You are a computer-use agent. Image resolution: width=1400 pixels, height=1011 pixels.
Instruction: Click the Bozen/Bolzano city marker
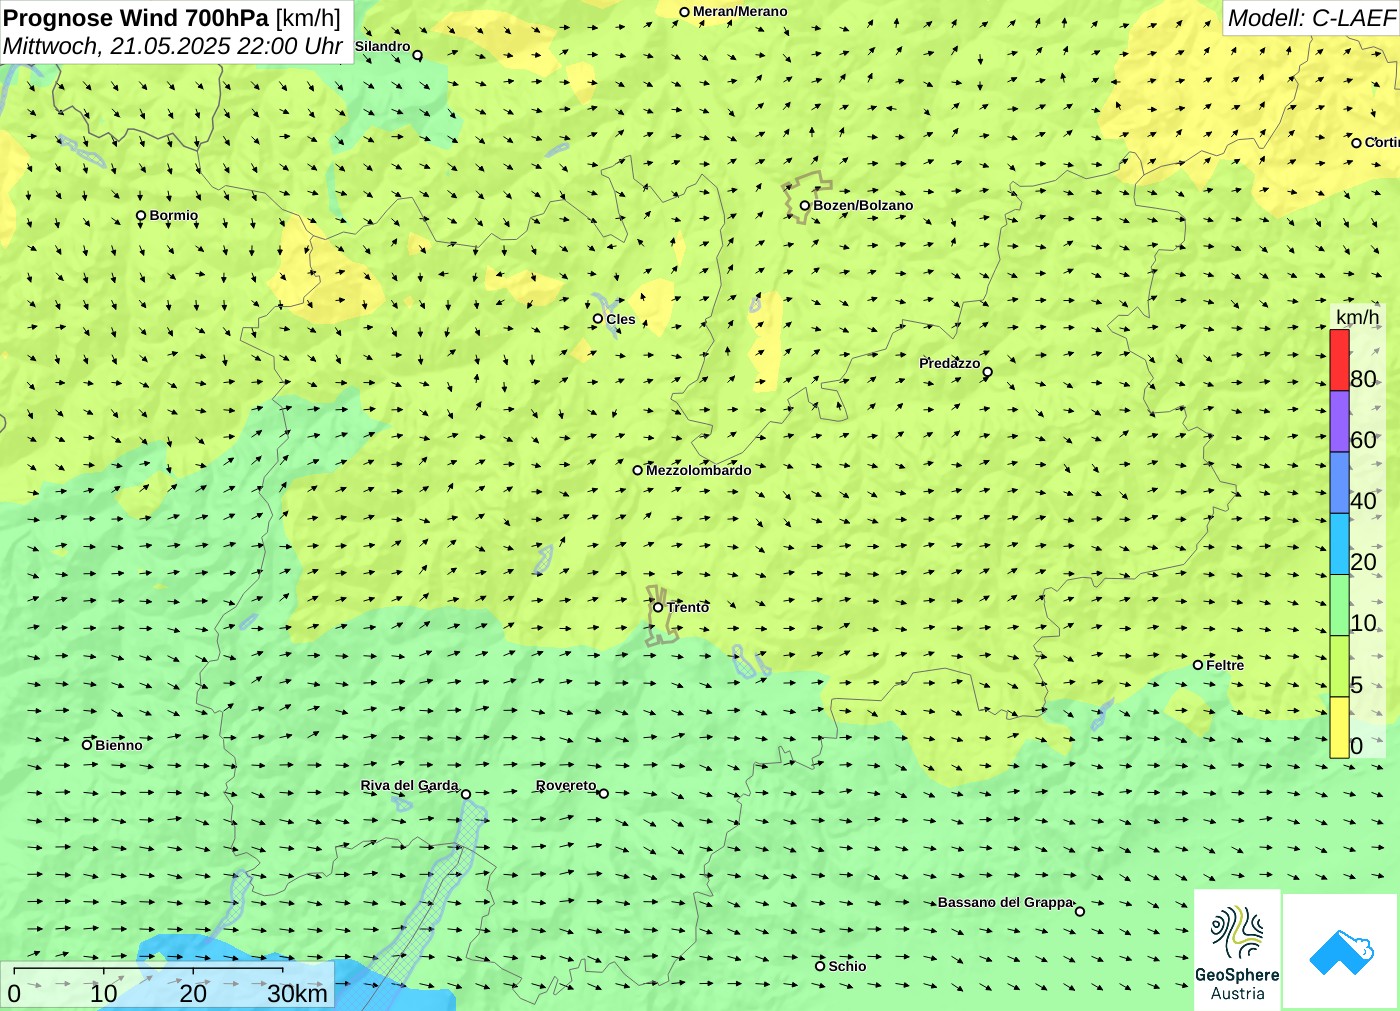click(x=805, y=206)
